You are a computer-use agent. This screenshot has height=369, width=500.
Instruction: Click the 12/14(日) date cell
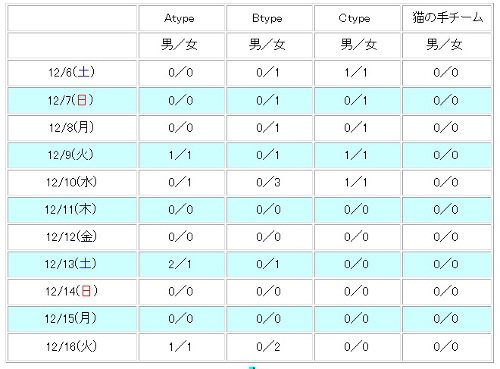point(72,292)
